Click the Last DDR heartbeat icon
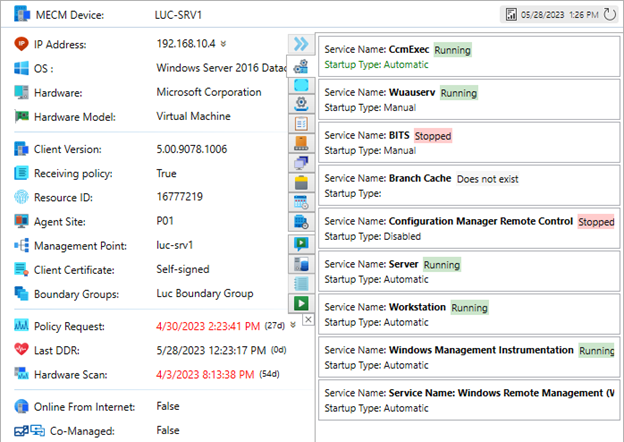This screenshot has height=442, width=624. (x=21, y=350)
